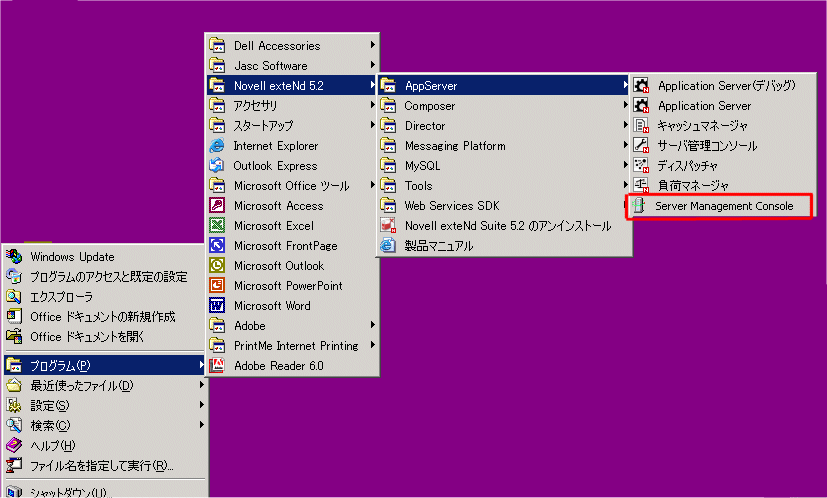Click the Adobe Reader 6.0 icon
This screenshot has width=827, height=498.
[x=217, y=365]
